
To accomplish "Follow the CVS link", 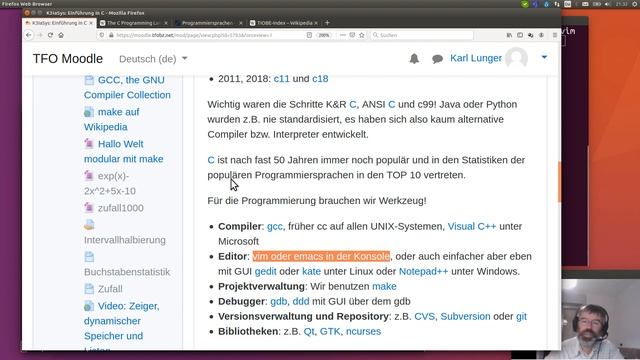I will 424,316.
